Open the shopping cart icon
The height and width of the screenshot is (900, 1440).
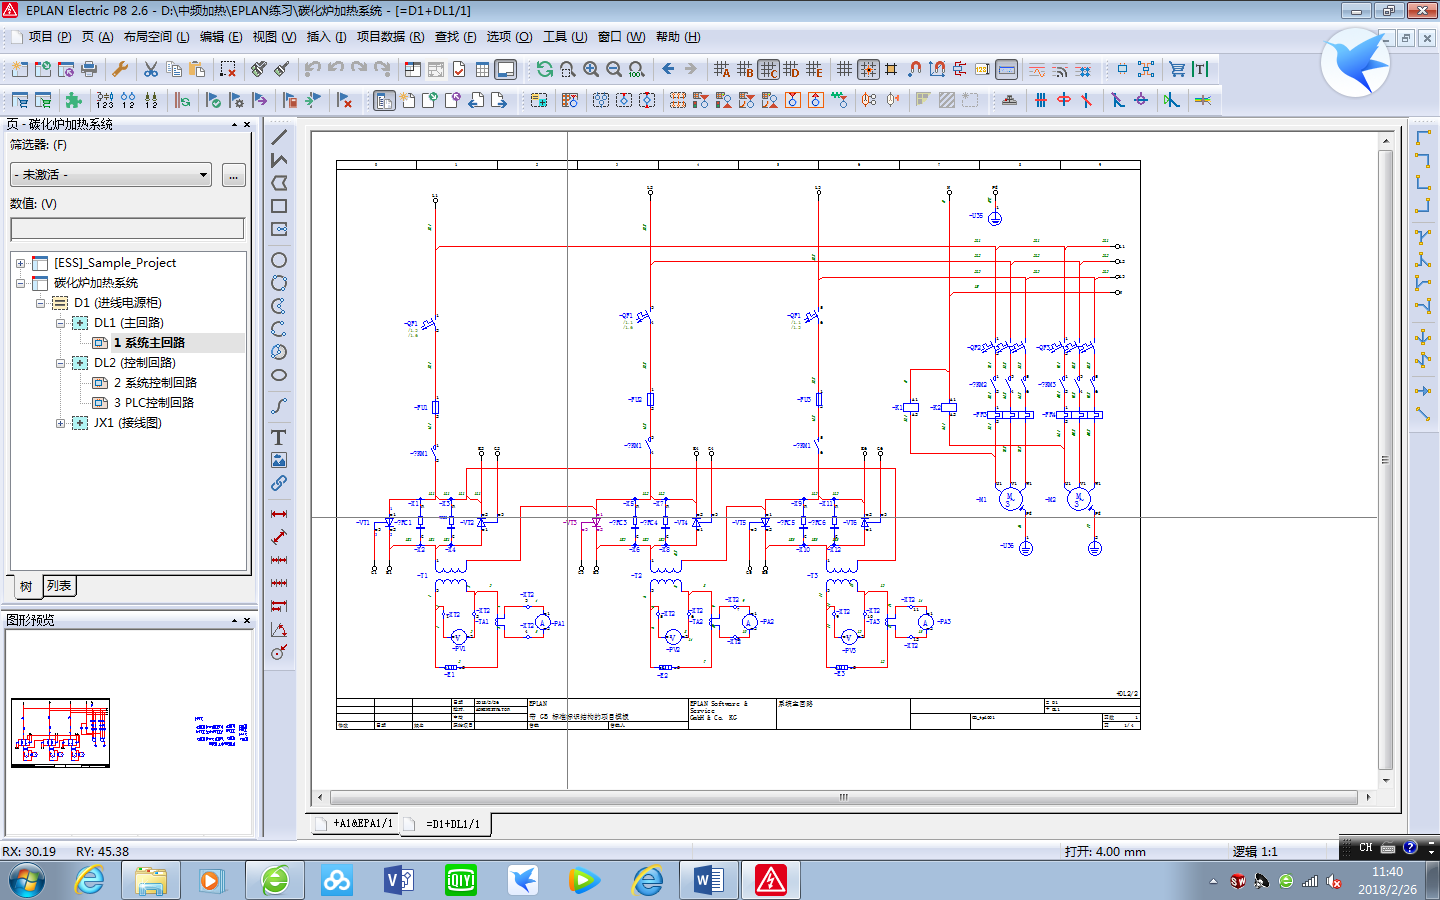[x=1177, y=69]
